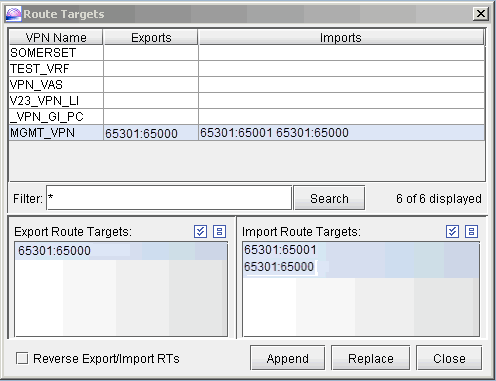Select the MGMT_VPN row name cell
The image size is (496, 381).
tap(56, 133)
